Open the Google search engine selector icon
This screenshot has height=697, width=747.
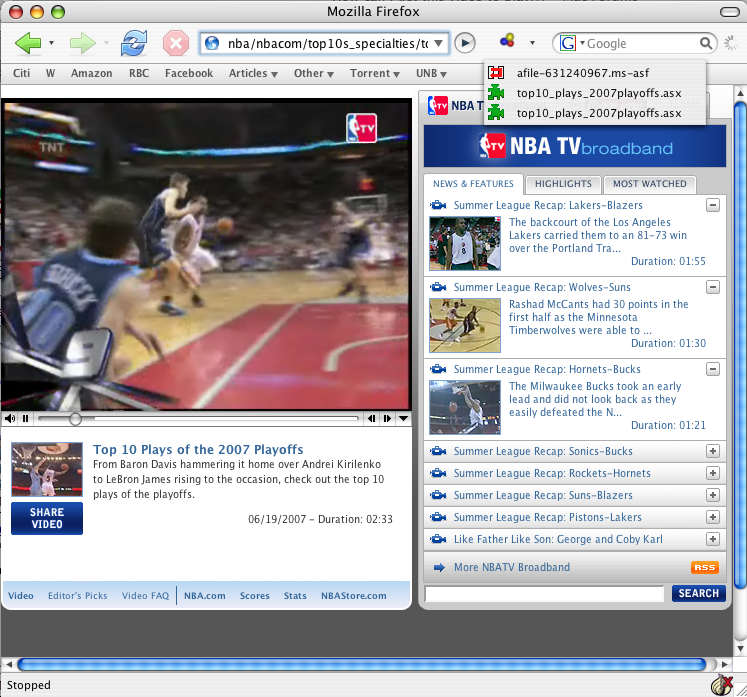[x=567, y=43]
